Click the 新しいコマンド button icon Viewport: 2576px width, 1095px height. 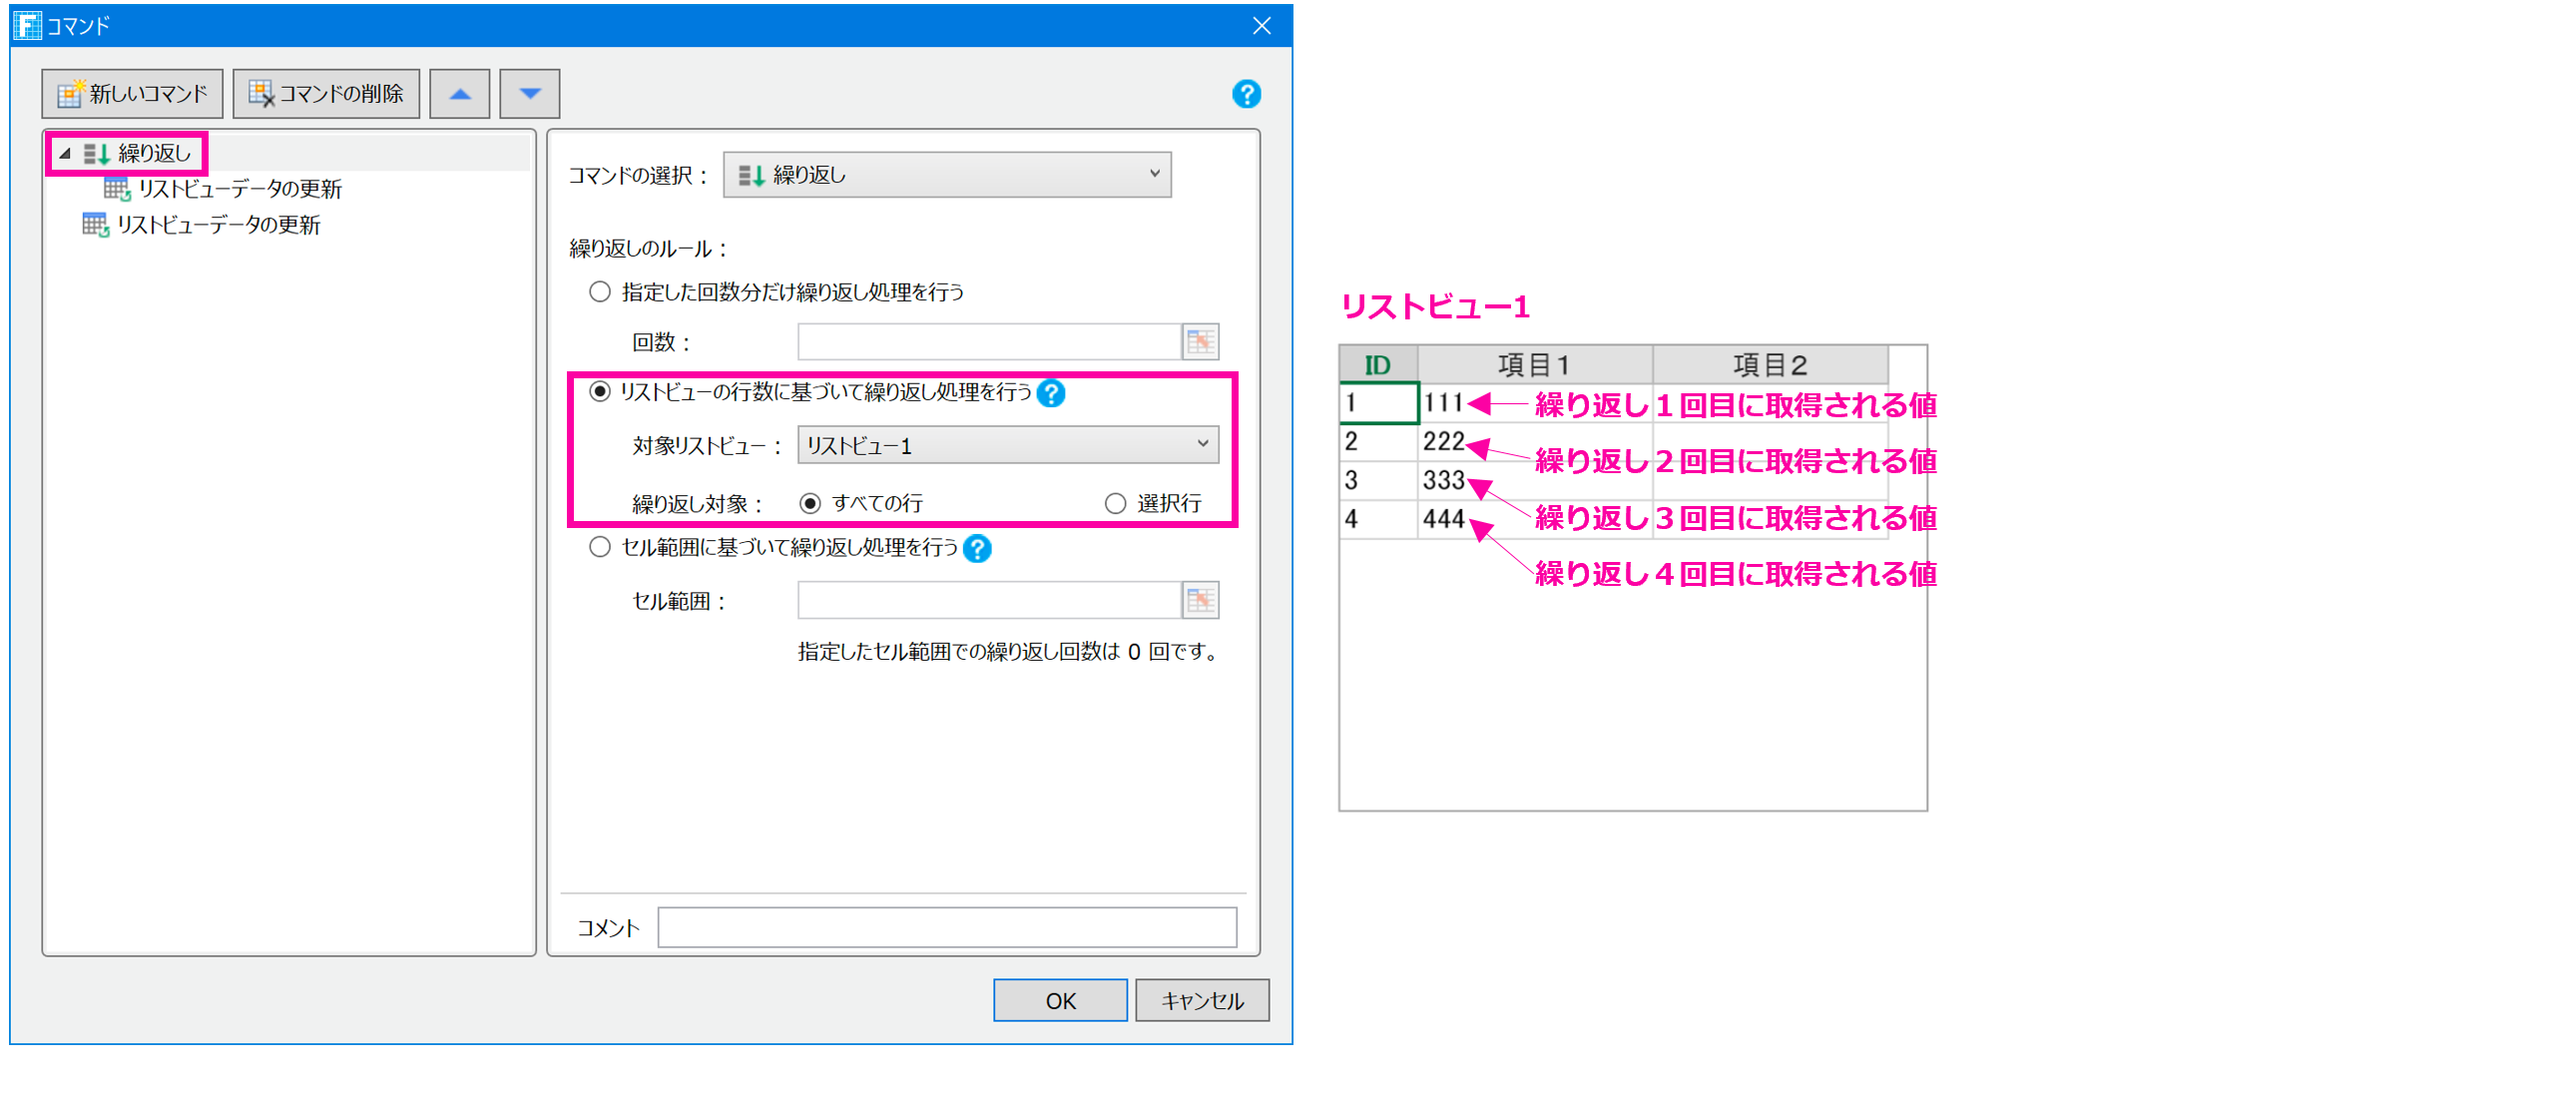(x=70, y=93)
